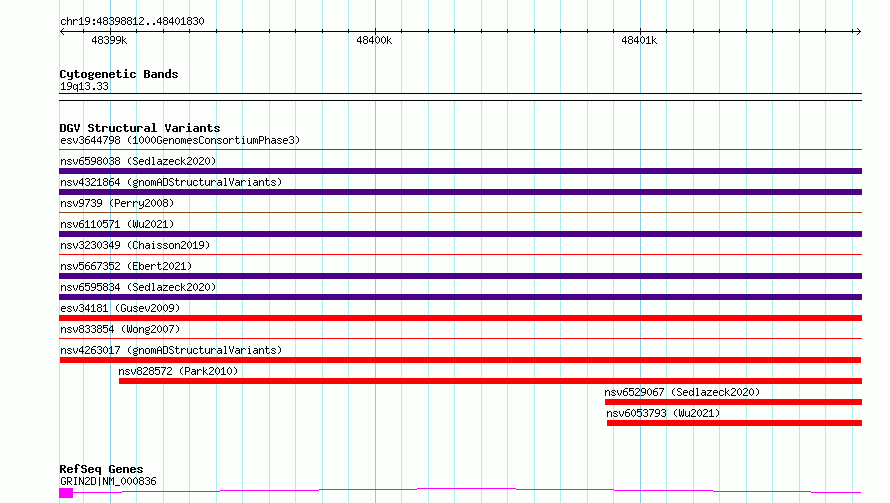The image size is (890, 503).
Task: Click the purple bar under nsv6598038
Action: click(460, 171)
